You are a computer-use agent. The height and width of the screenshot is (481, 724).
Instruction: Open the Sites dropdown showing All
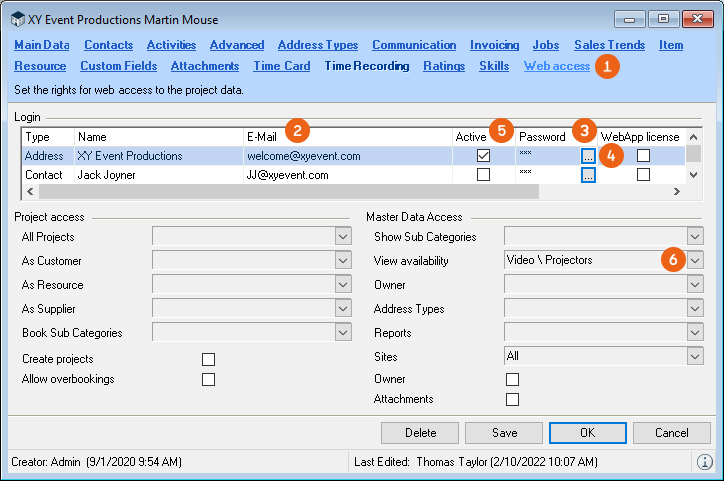pos(695,356)
